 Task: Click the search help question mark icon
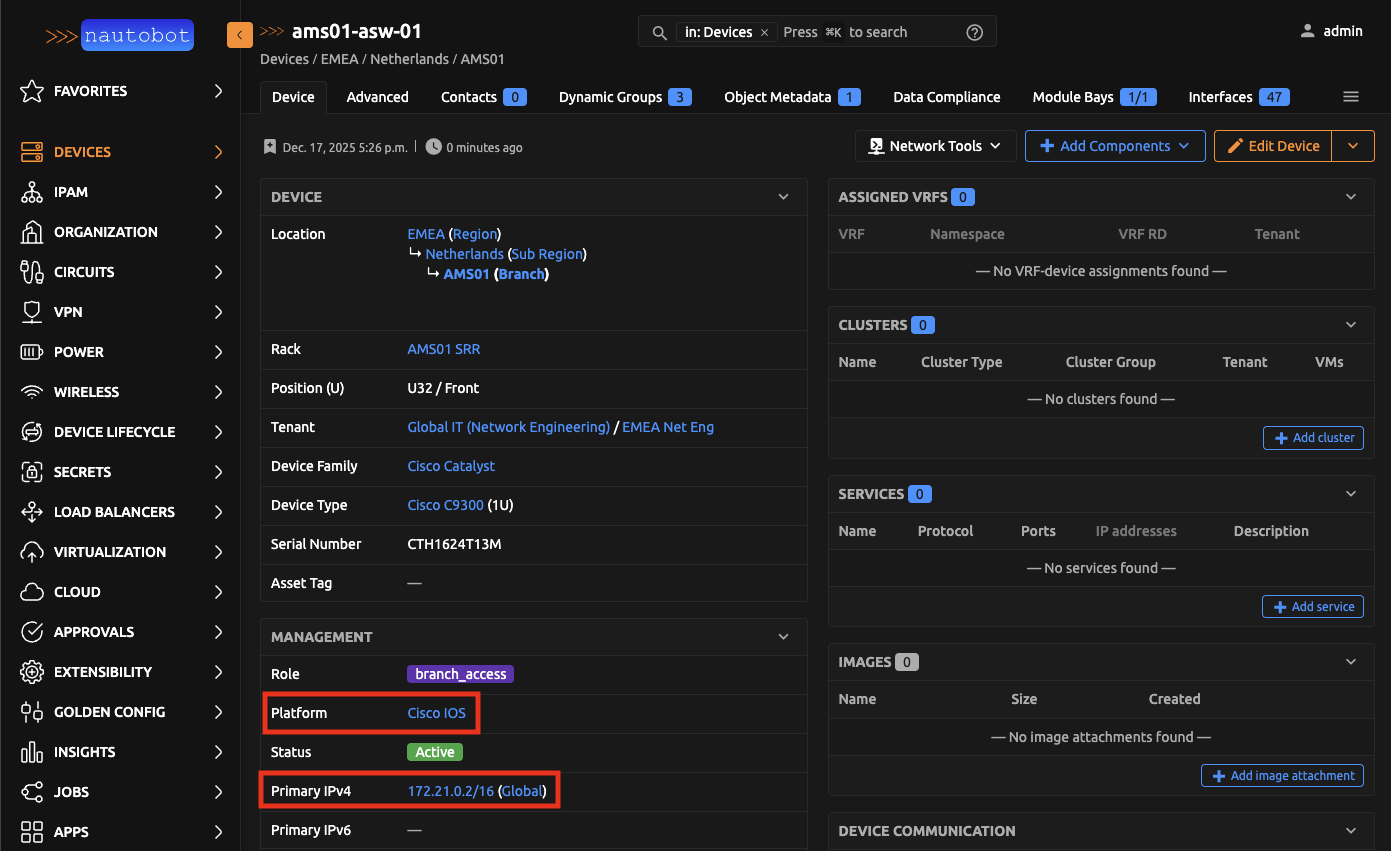pos(974,32)
